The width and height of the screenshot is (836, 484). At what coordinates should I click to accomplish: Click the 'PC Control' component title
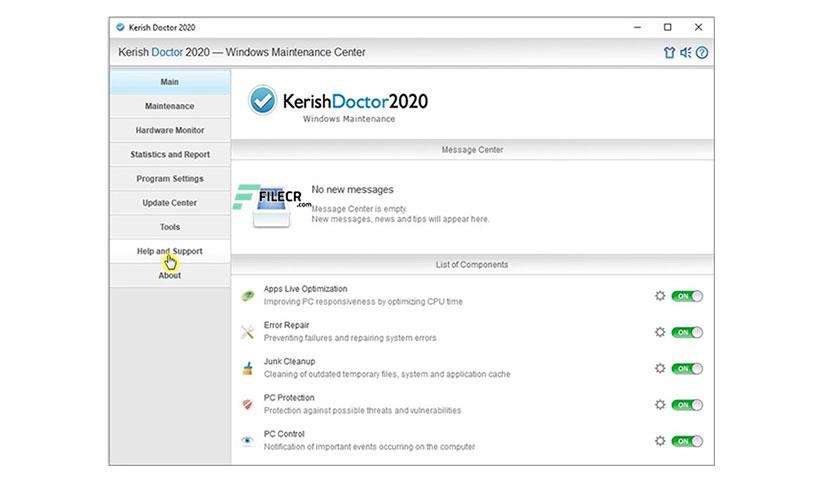tap(284, 433)
